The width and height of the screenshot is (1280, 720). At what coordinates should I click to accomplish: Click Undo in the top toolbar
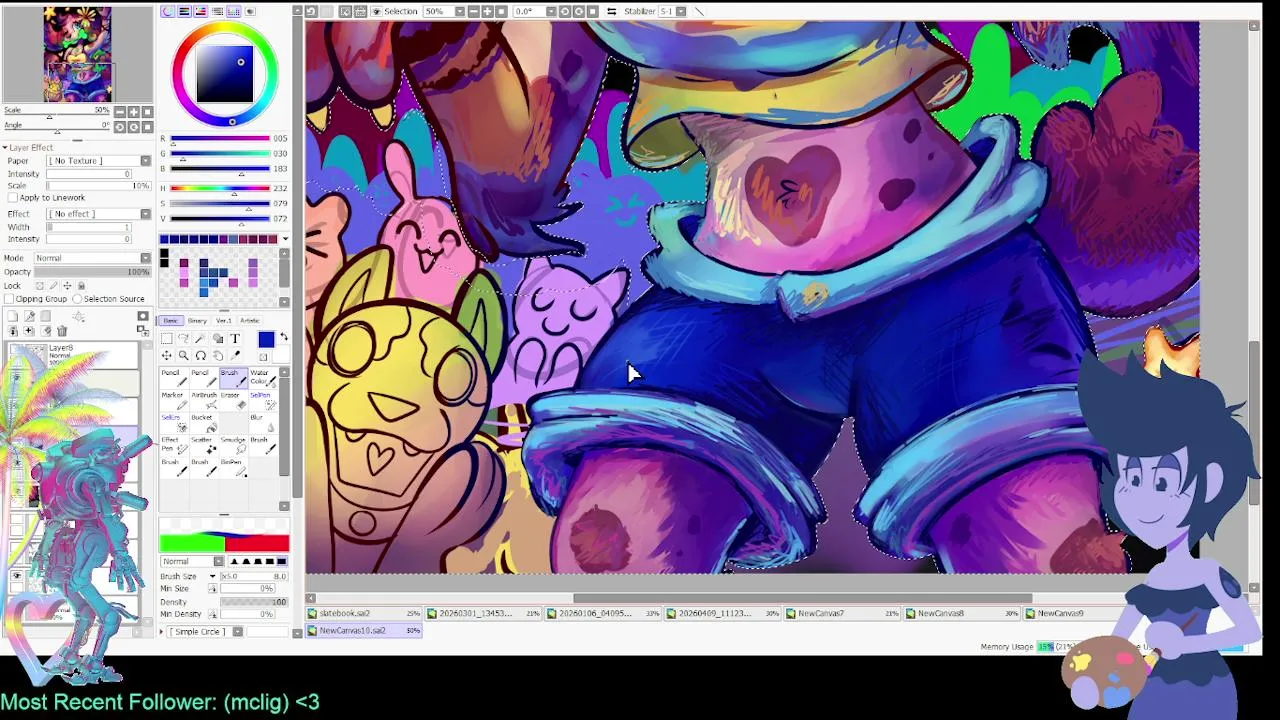(x=311, y=11)
